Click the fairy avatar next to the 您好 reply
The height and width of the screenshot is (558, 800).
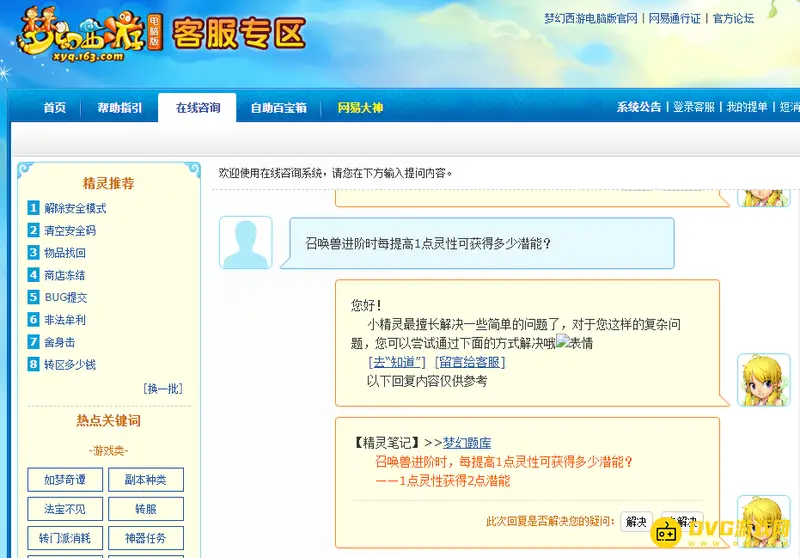(763, 380)
